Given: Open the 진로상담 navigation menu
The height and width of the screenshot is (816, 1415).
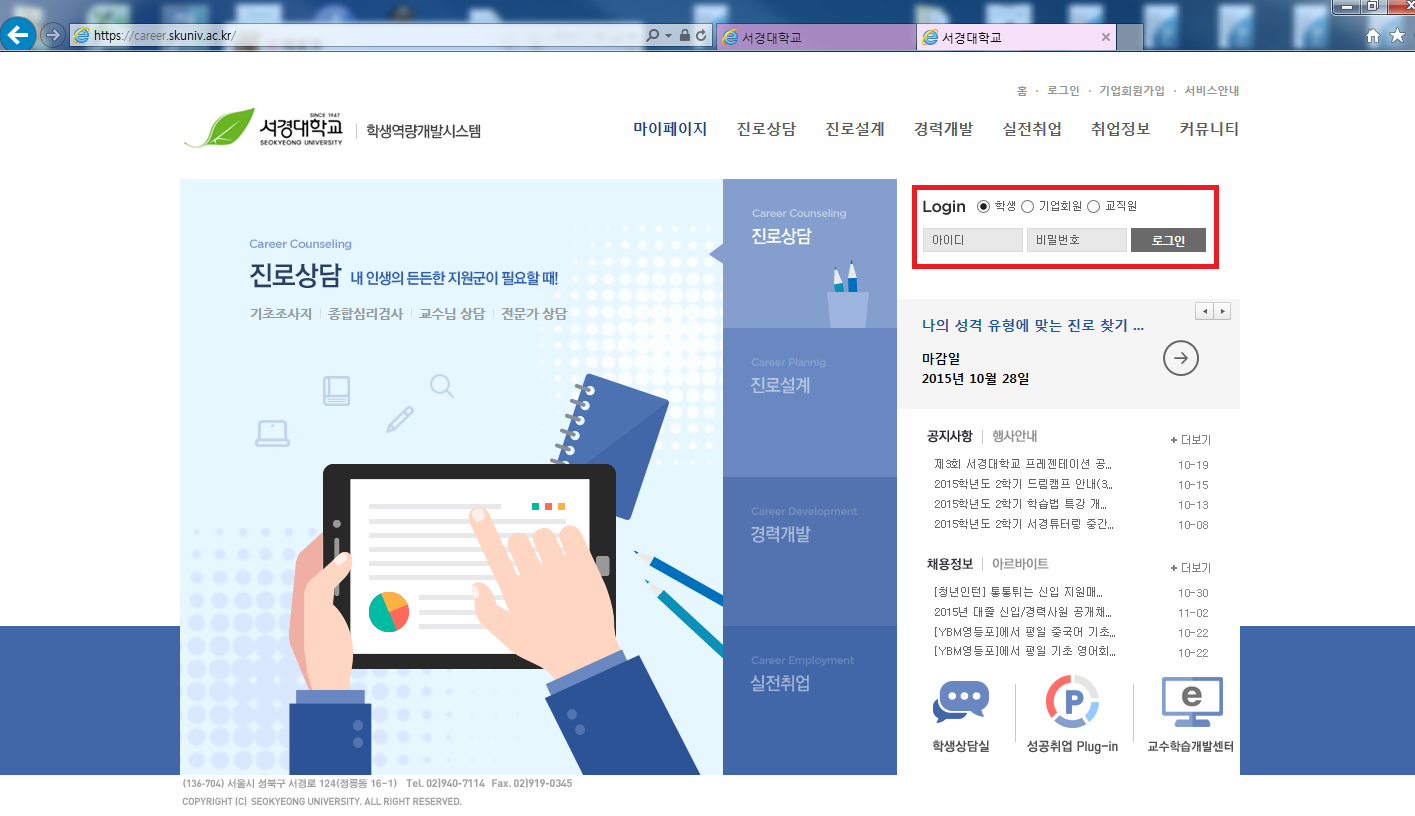Looking at the screenshot, I should (765, 129).
